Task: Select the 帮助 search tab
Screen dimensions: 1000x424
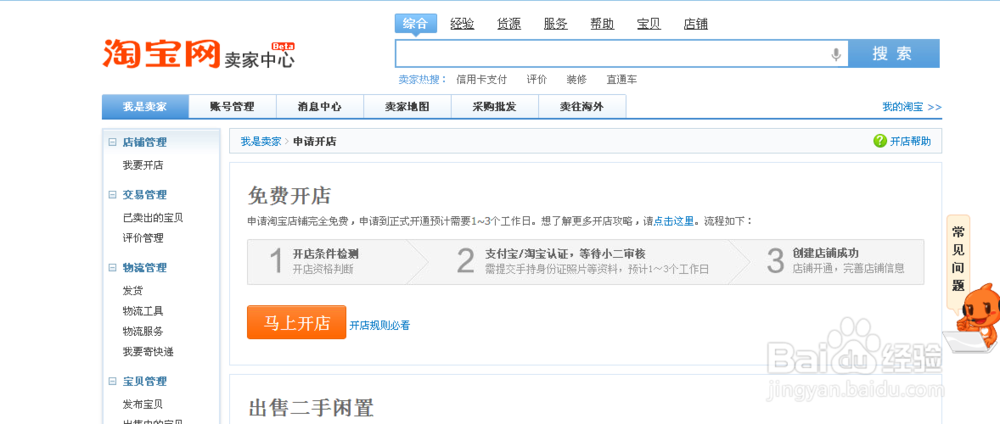Action: tap(602, 24)
